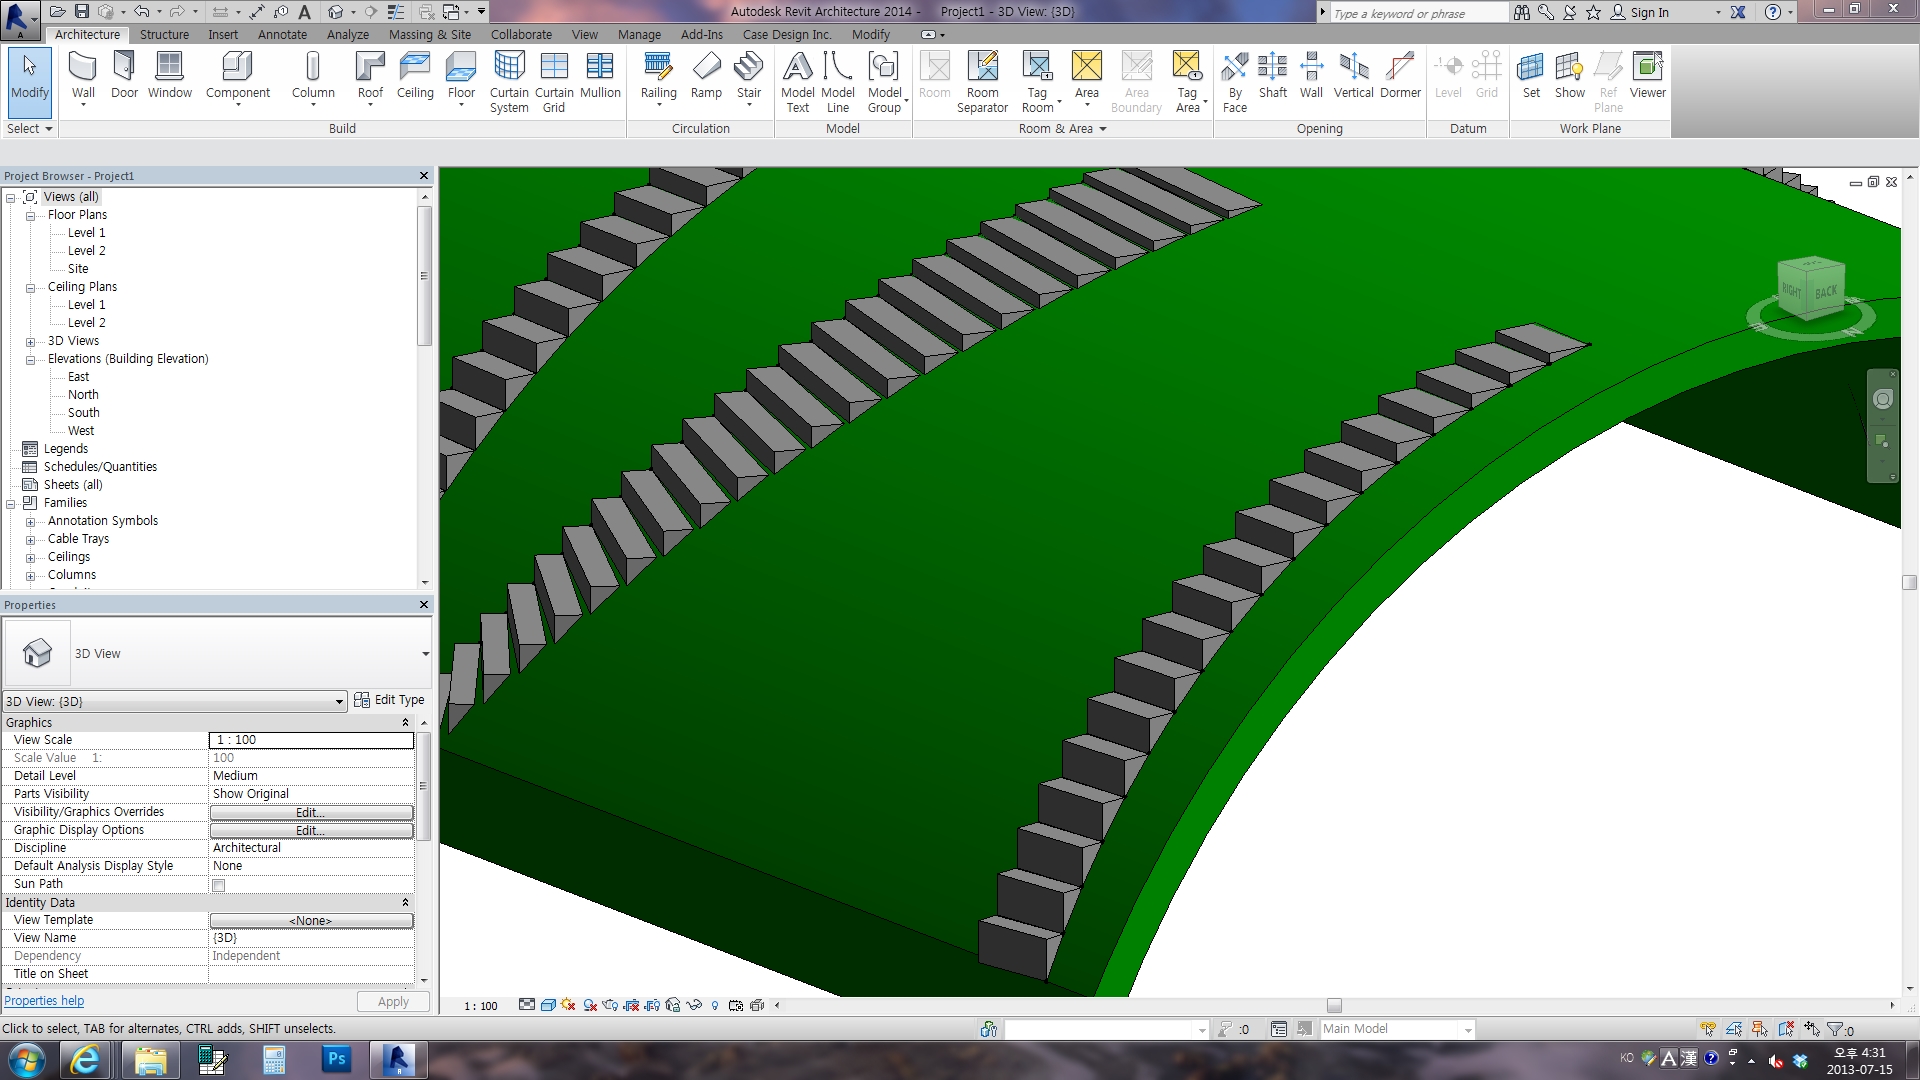Enable the Sun Path checkbox
This screenshot has width=1920, height=1080.
(218, 885)
